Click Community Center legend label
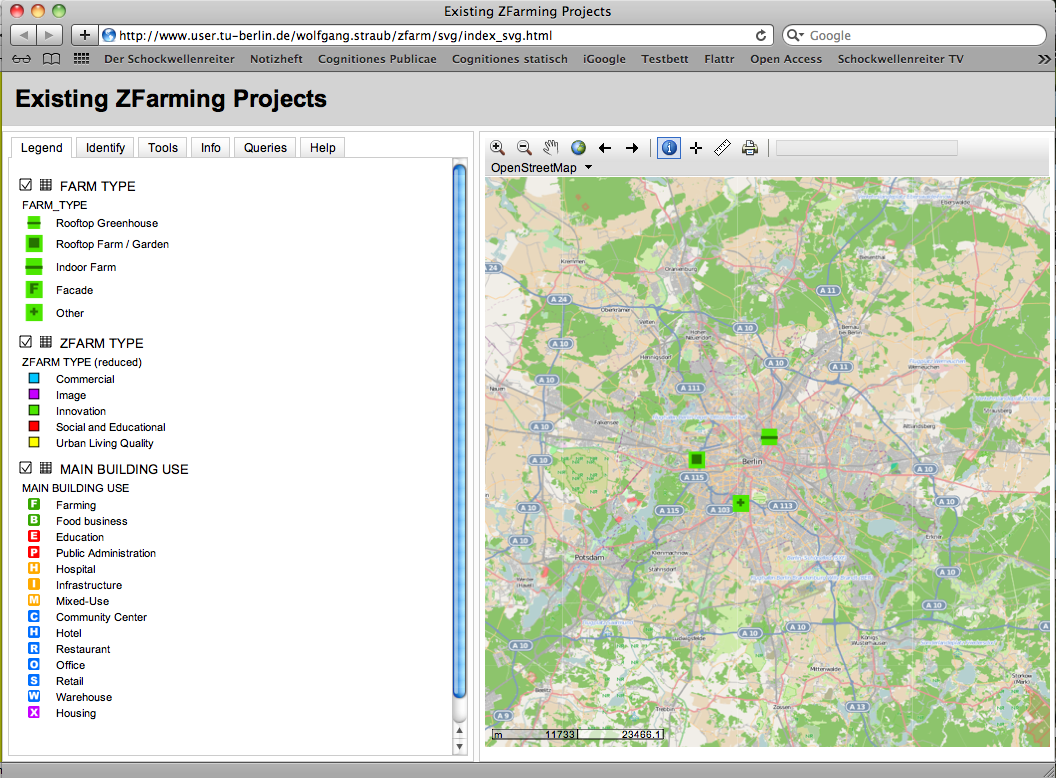1056x778 pixels. [101, 617]
